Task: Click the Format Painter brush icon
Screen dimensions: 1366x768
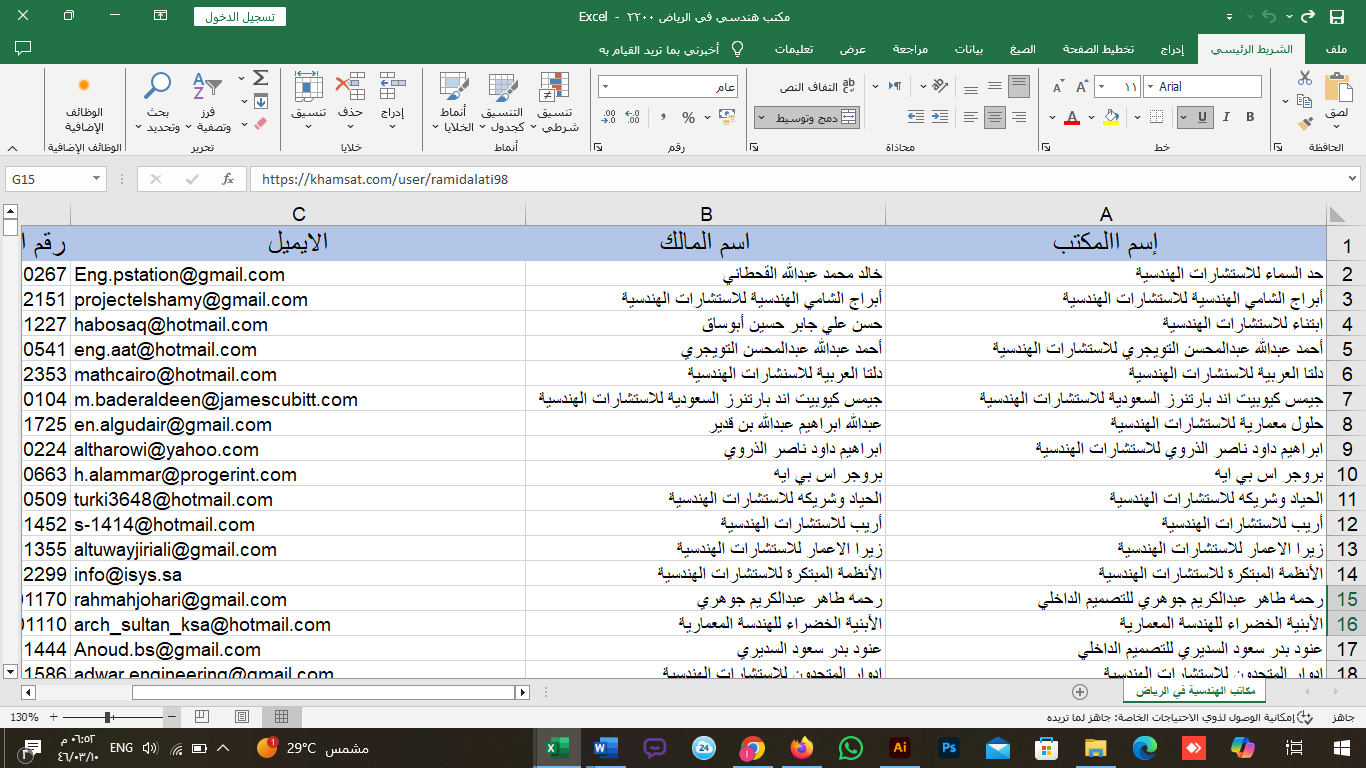Action: pyautogui.click(x=1305, y=124)
